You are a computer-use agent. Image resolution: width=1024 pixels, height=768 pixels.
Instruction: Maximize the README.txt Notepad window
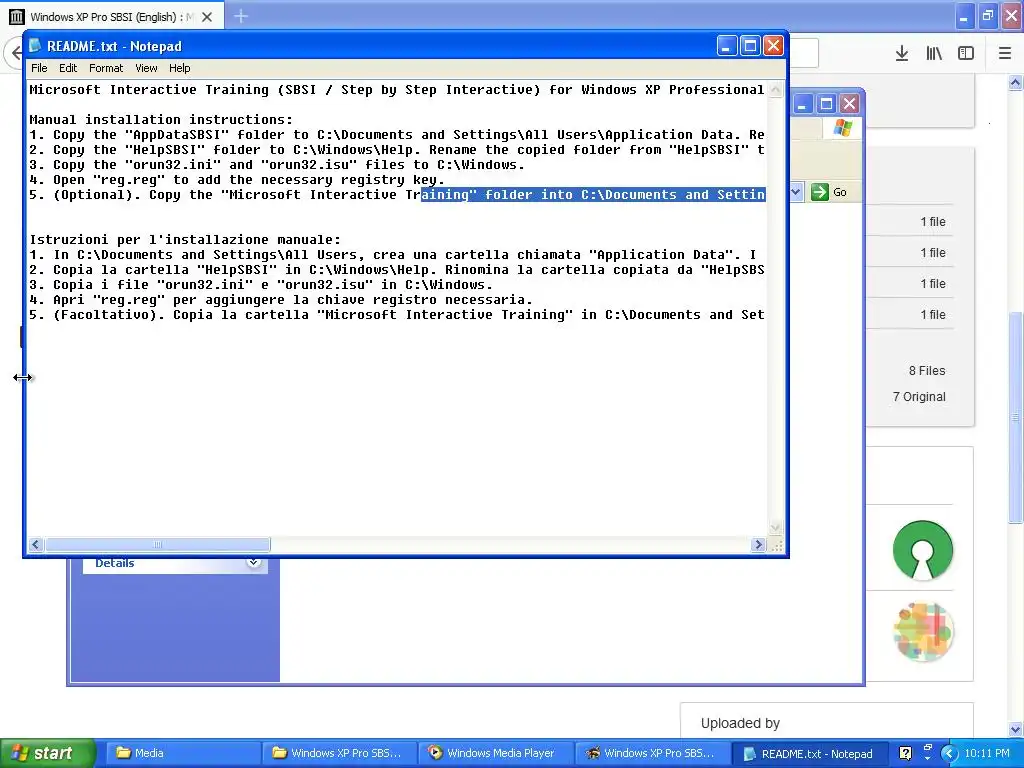750,46
